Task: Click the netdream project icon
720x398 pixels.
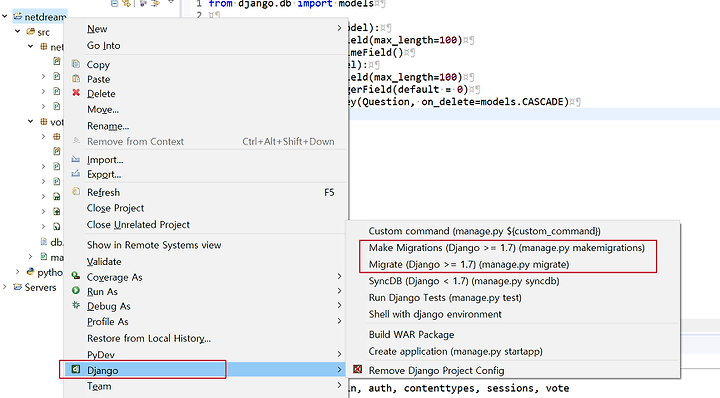Action: click(17, 17)
